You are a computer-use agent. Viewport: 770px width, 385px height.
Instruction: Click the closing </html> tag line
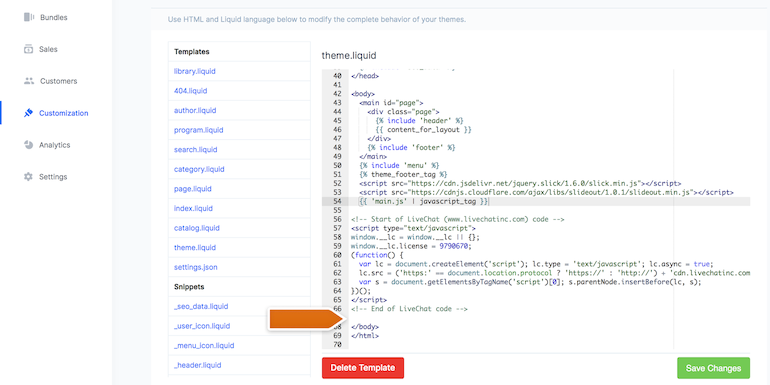tap(365, 336)
